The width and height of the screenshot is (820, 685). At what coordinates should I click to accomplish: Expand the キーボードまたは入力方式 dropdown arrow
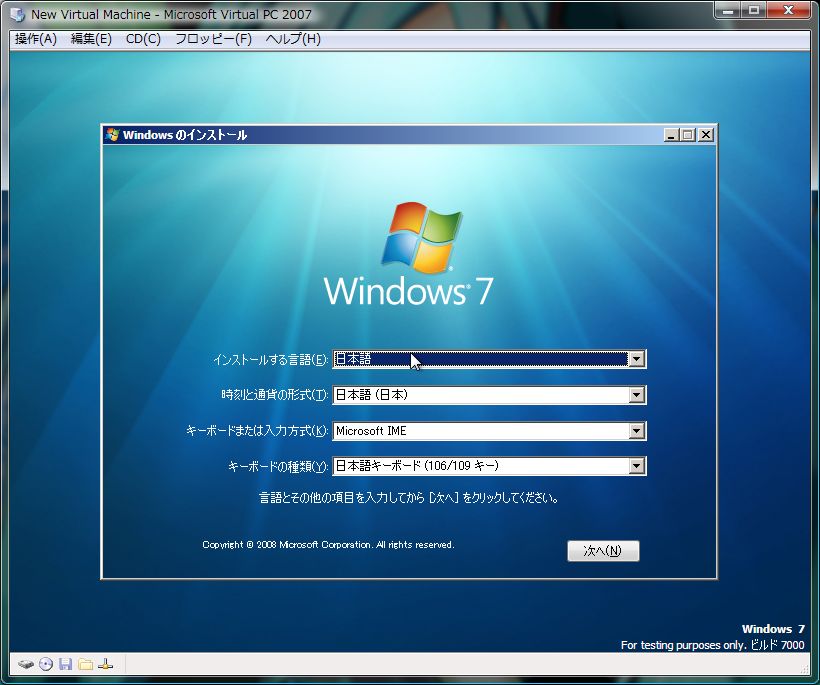pyautogui.click(x=636, y=431)
